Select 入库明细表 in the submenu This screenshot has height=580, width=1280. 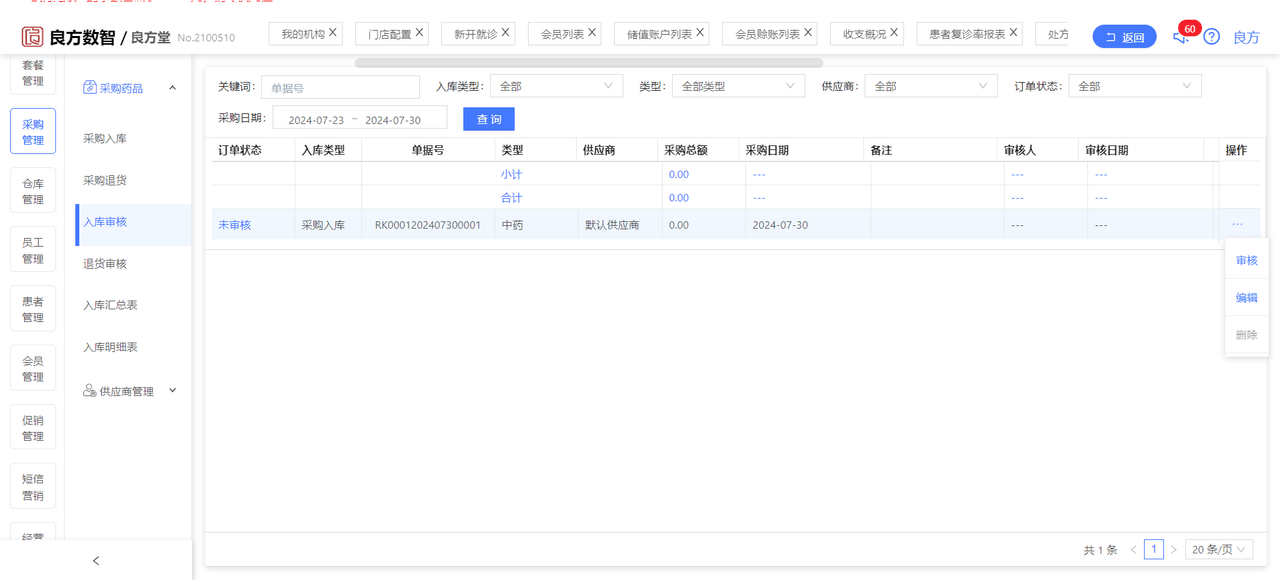(110, 347)
